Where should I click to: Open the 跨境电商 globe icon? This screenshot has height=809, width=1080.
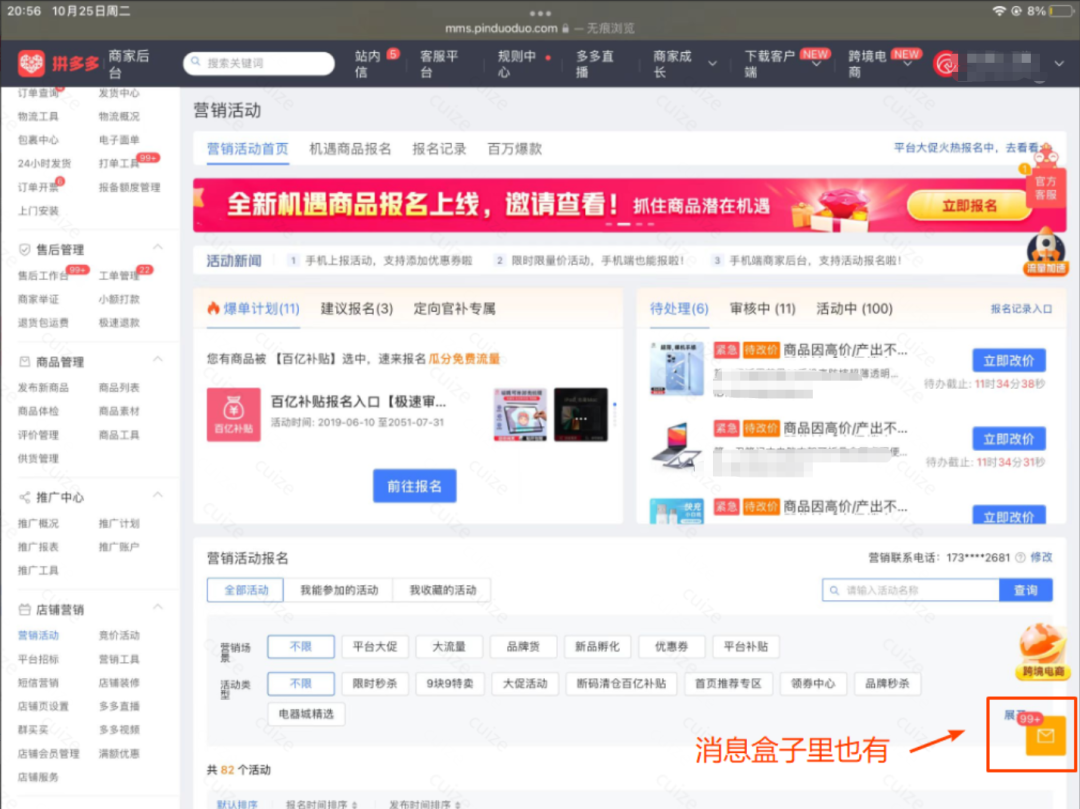pos(1043,651)
